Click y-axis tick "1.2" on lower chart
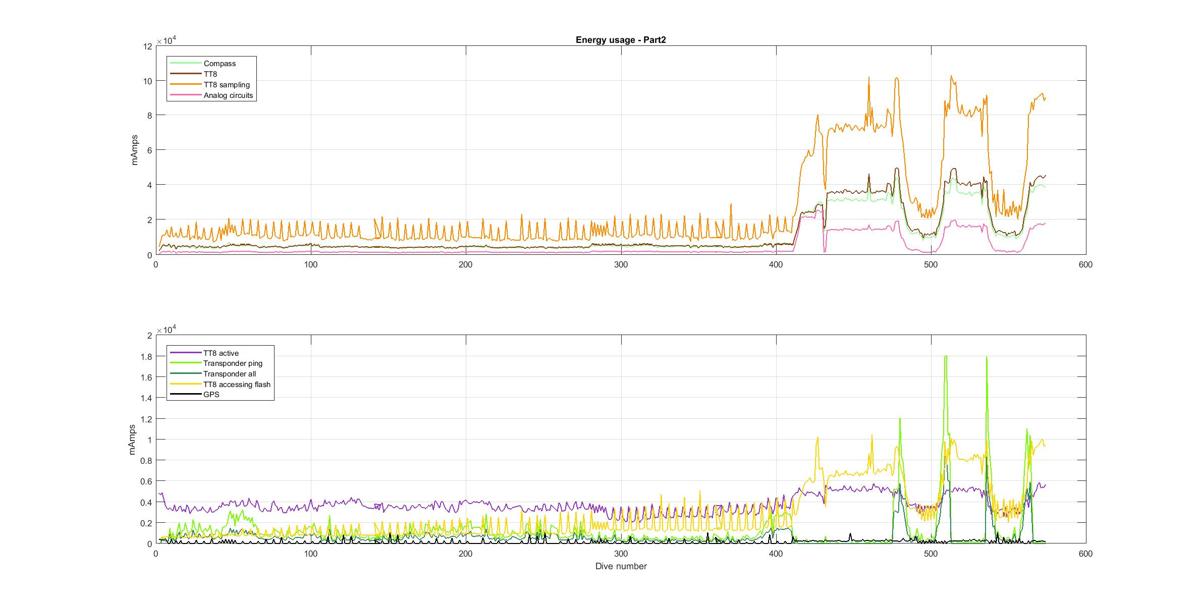 (145, 419)
